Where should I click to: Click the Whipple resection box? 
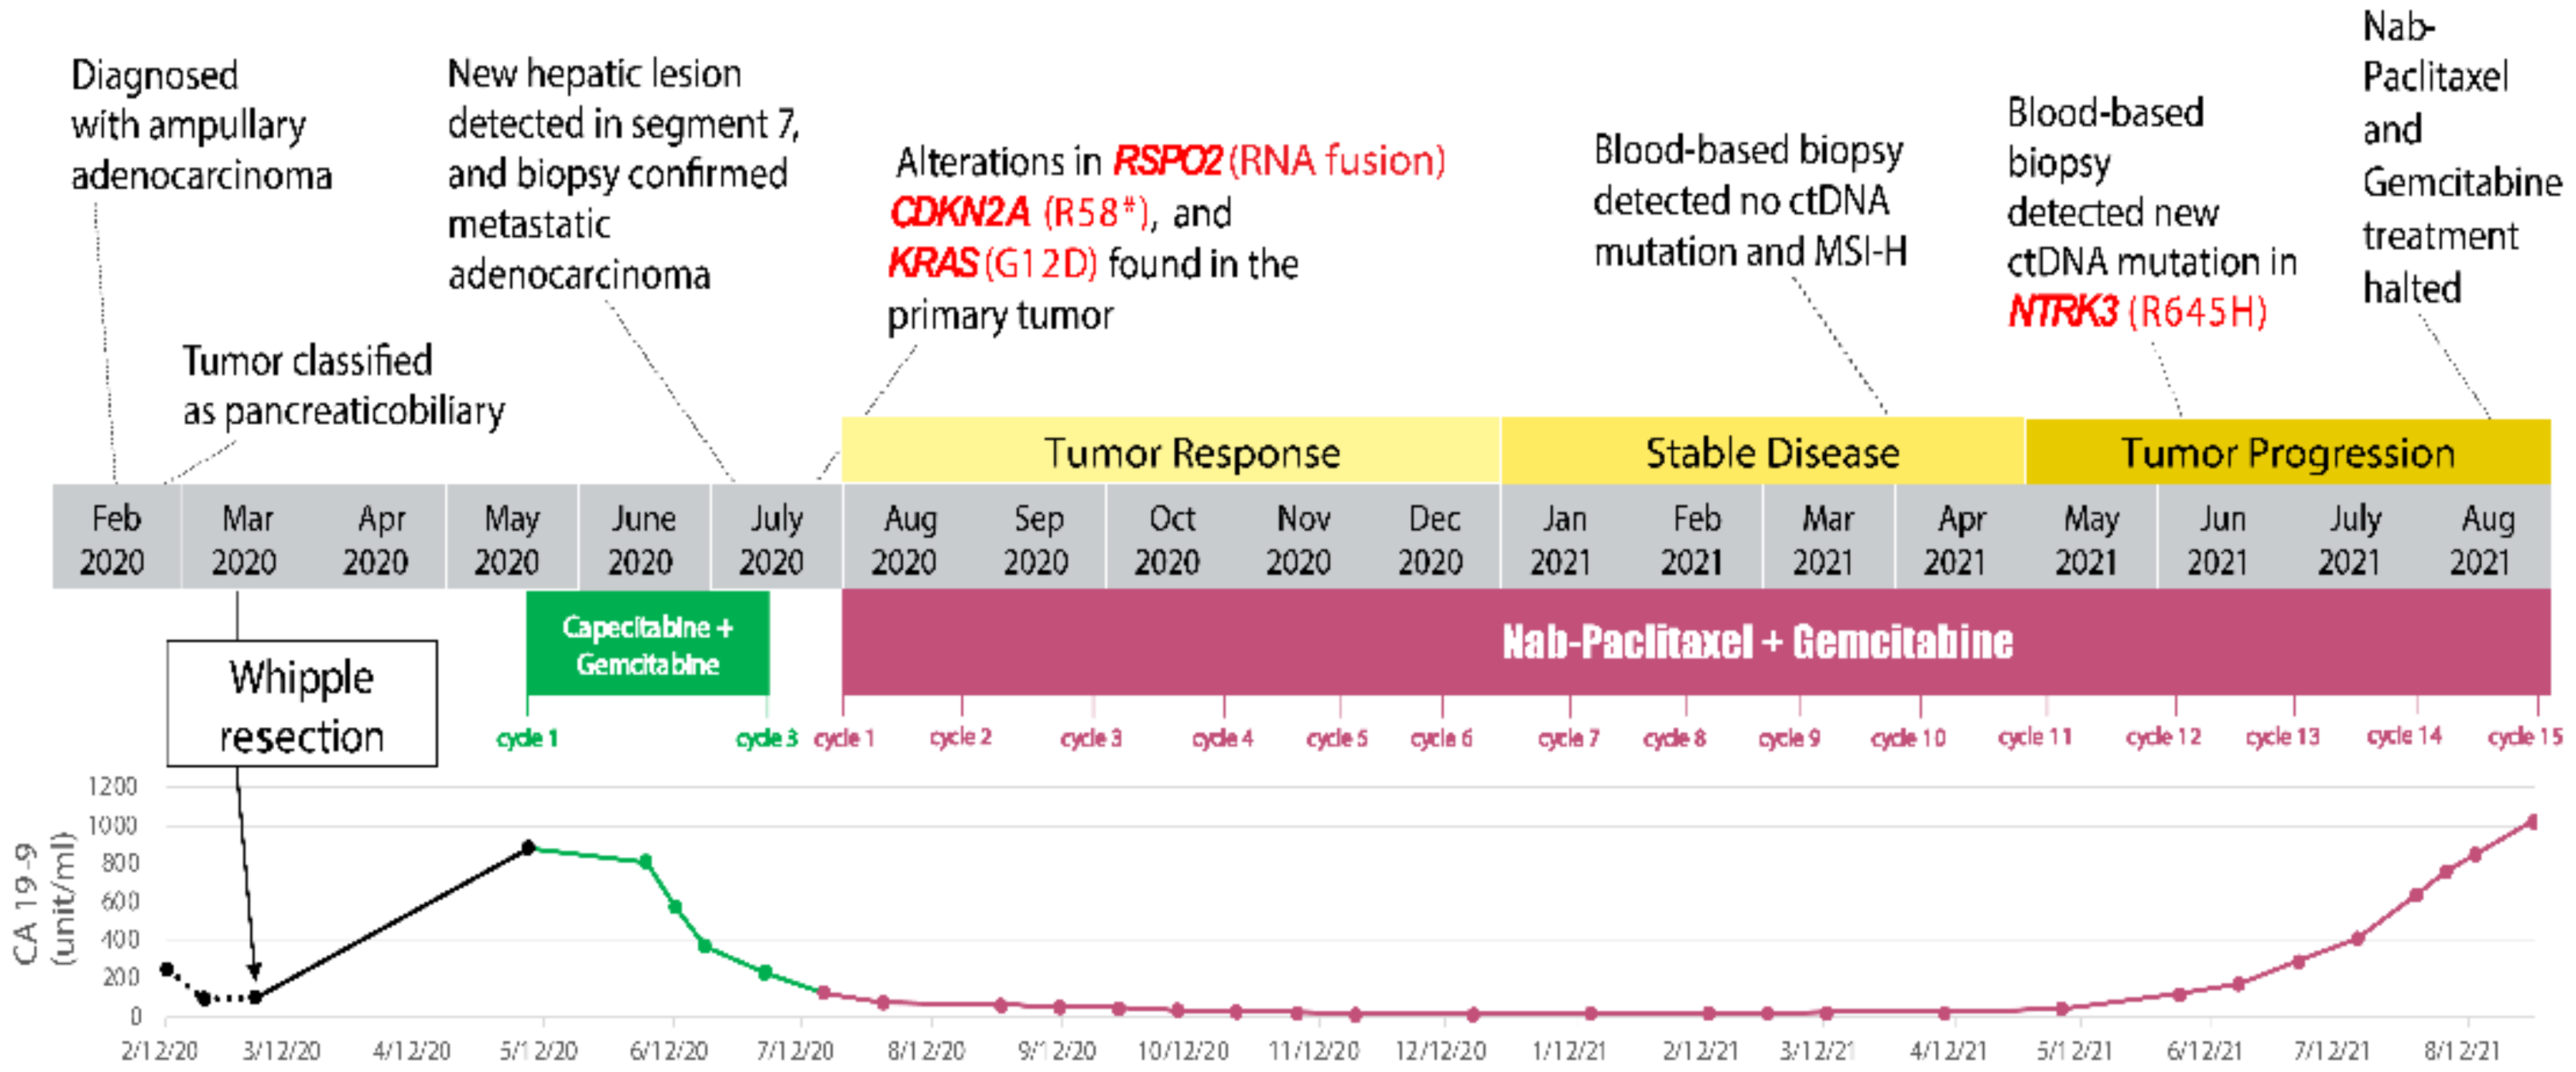301,705
